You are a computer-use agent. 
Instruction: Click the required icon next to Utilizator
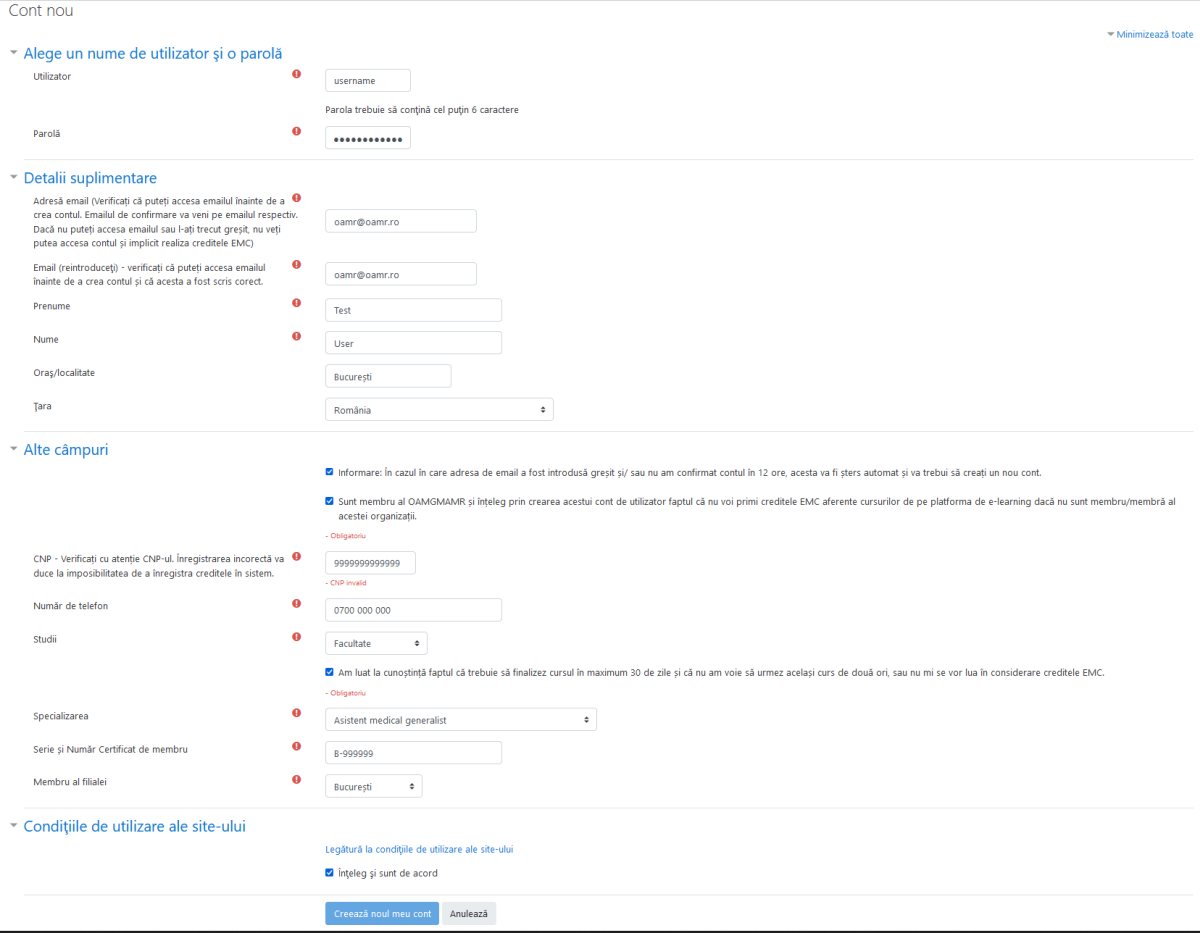(x=296, y=74)
